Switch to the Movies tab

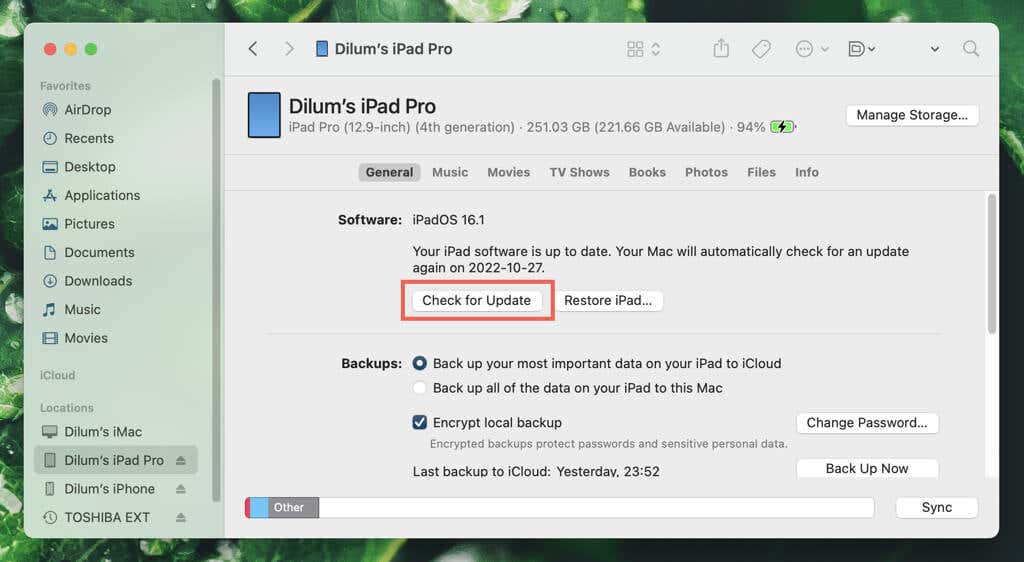pos(508,172)
